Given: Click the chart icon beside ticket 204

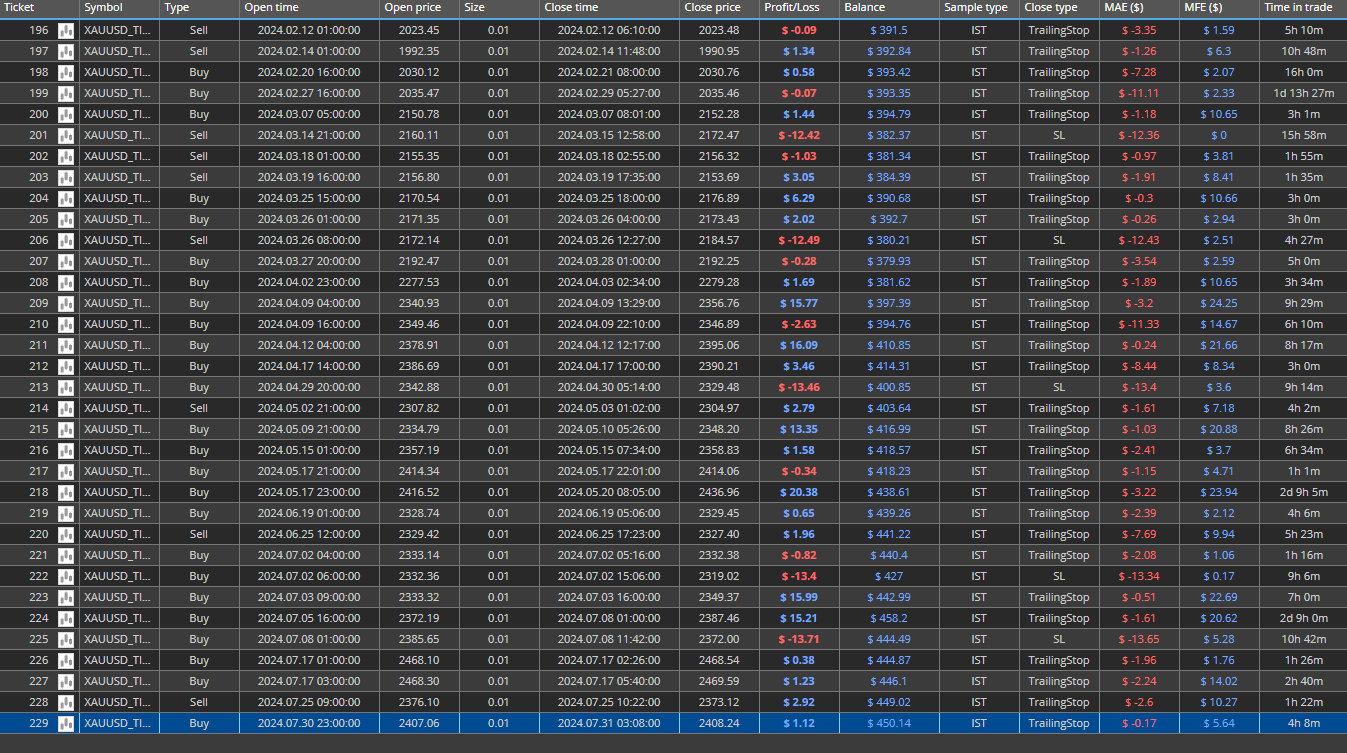Looking at the screenshot, I should tap(67, 198).
